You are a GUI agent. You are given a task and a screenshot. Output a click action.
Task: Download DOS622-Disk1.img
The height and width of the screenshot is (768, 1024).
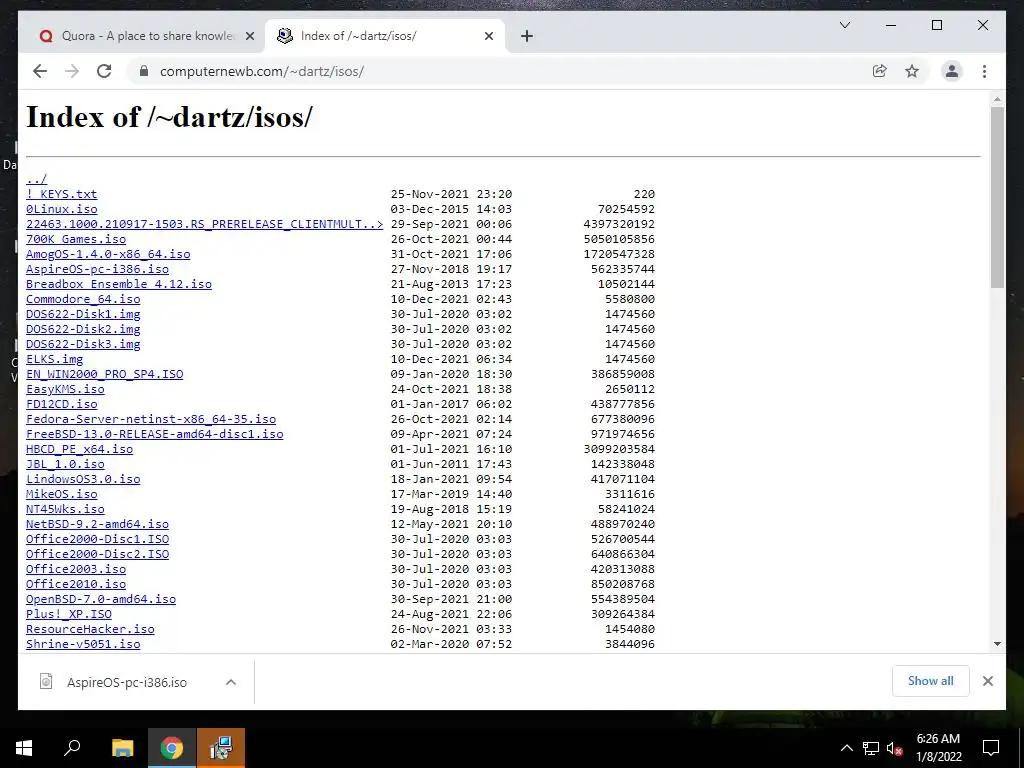(83, 314)
